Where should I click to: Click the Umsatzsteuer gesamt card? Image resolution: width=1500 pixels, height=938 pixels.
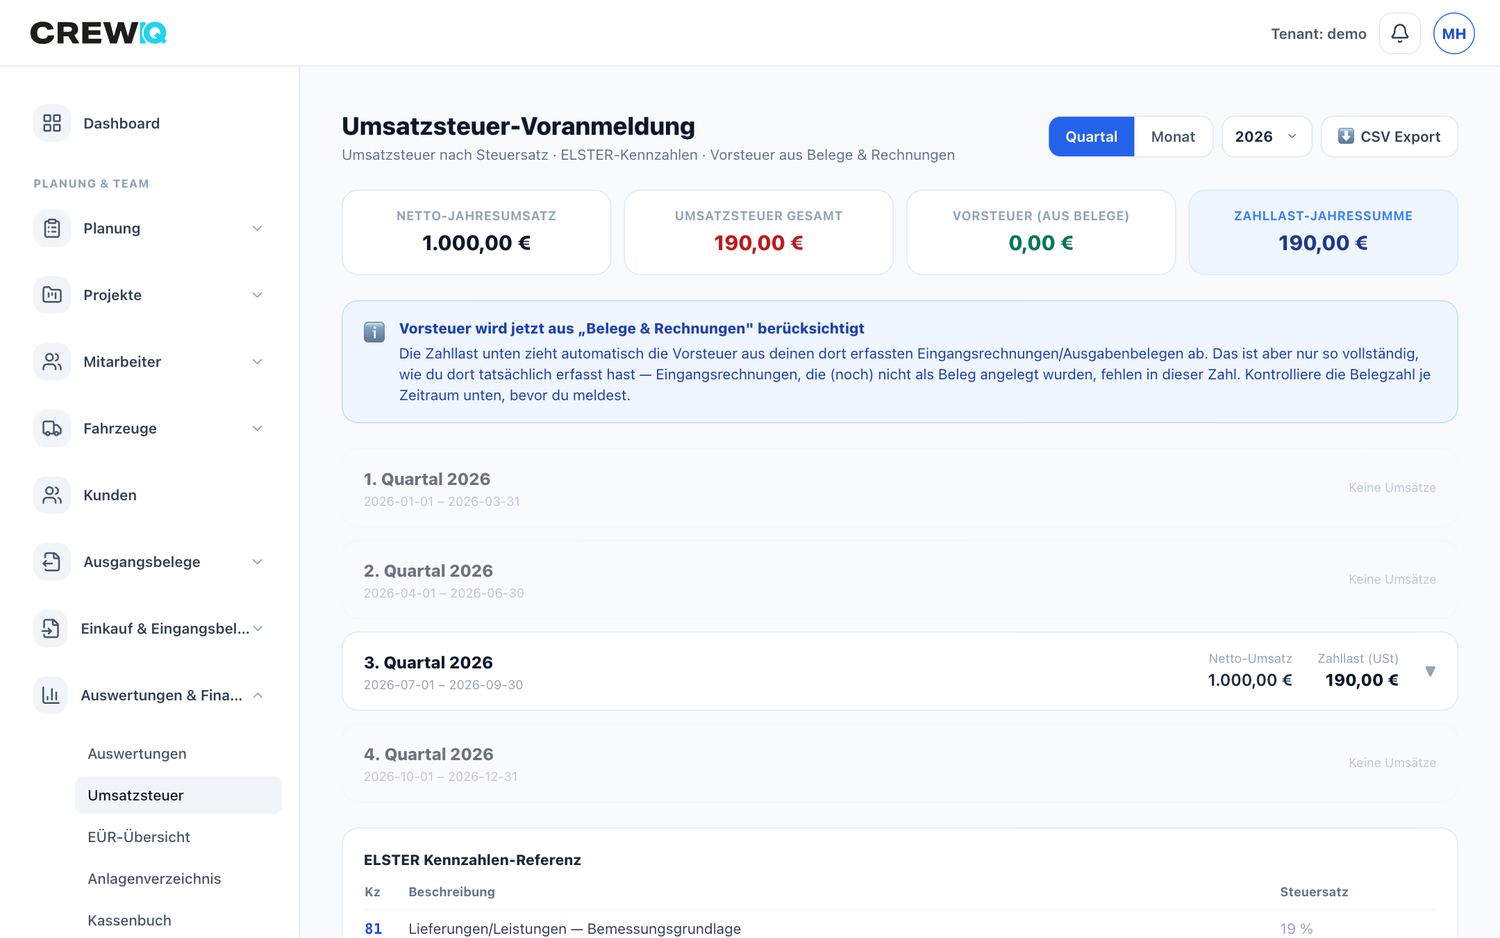pyautogui.click(x=758, y=232)
